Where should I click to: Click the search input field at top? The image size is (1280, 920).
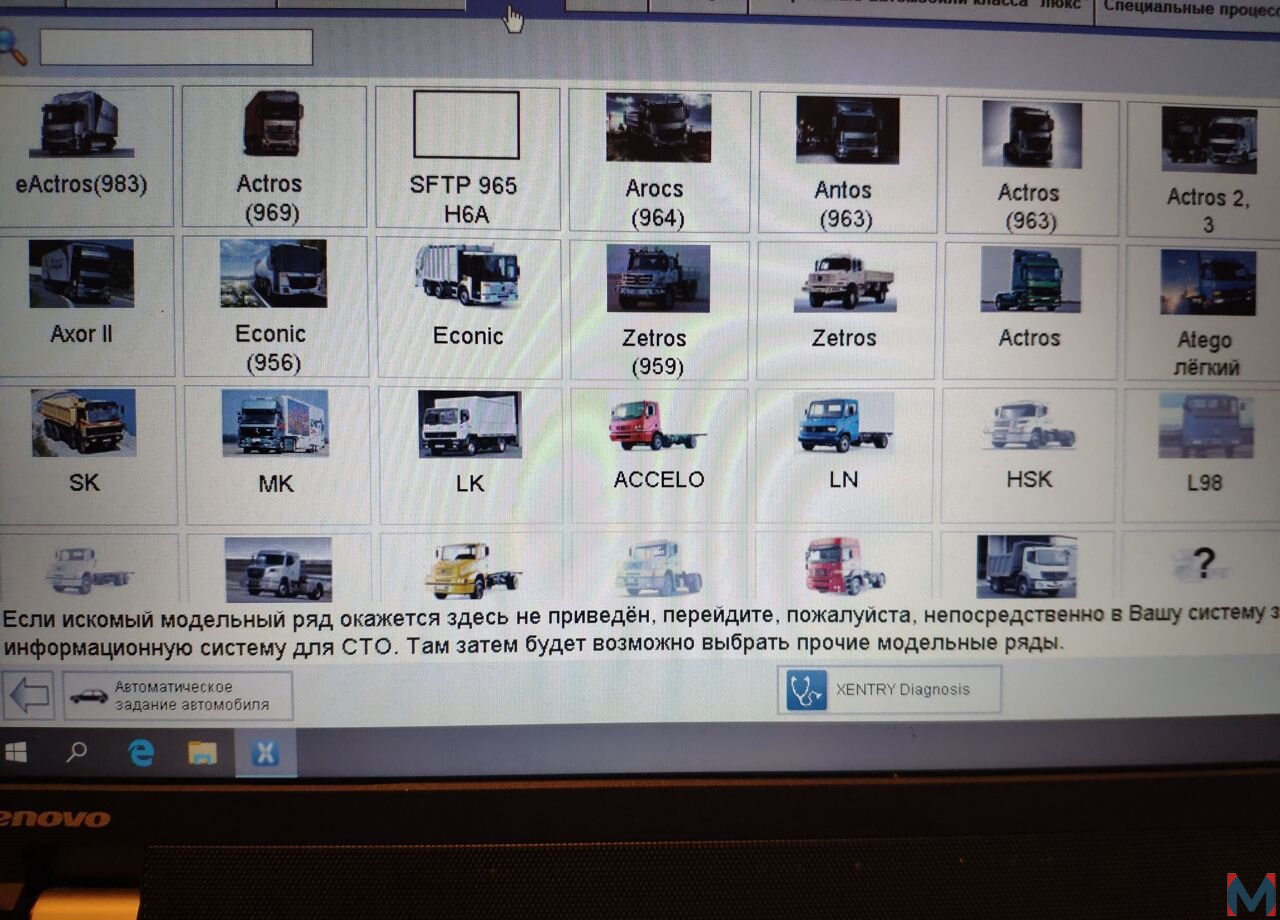tap(176, 47)
